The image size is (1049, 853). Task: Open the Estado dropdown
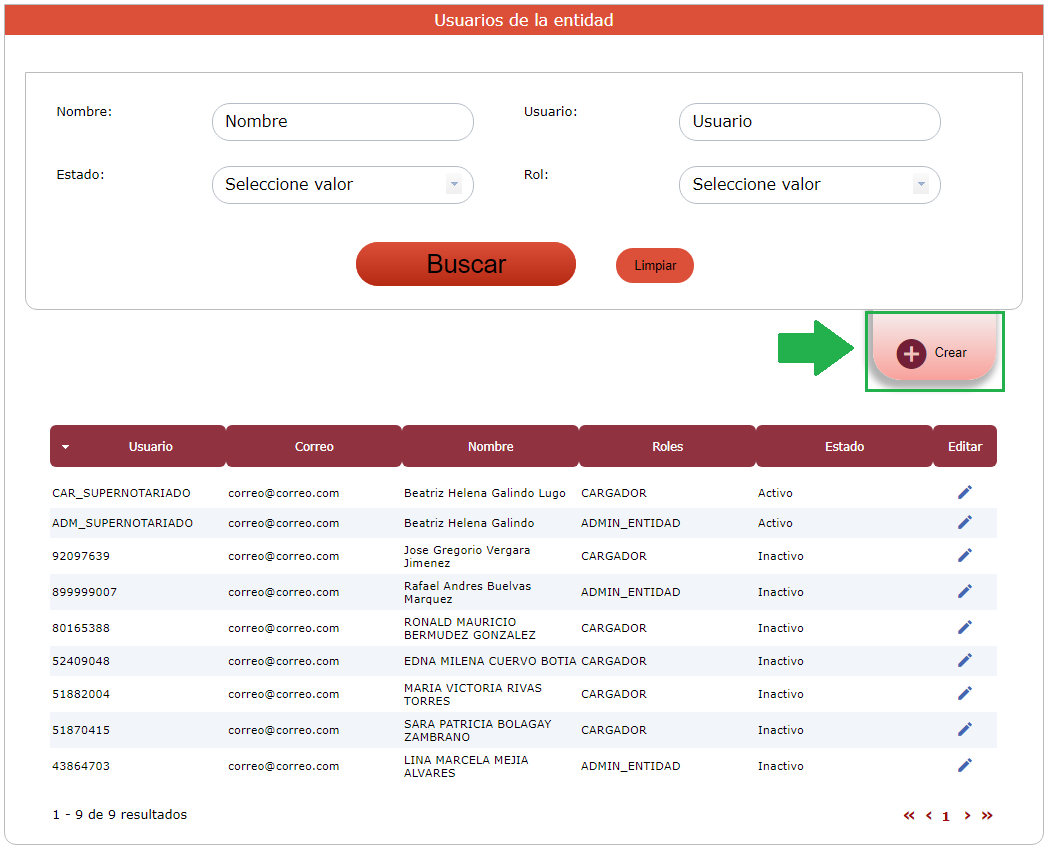(x=342, y=185)
